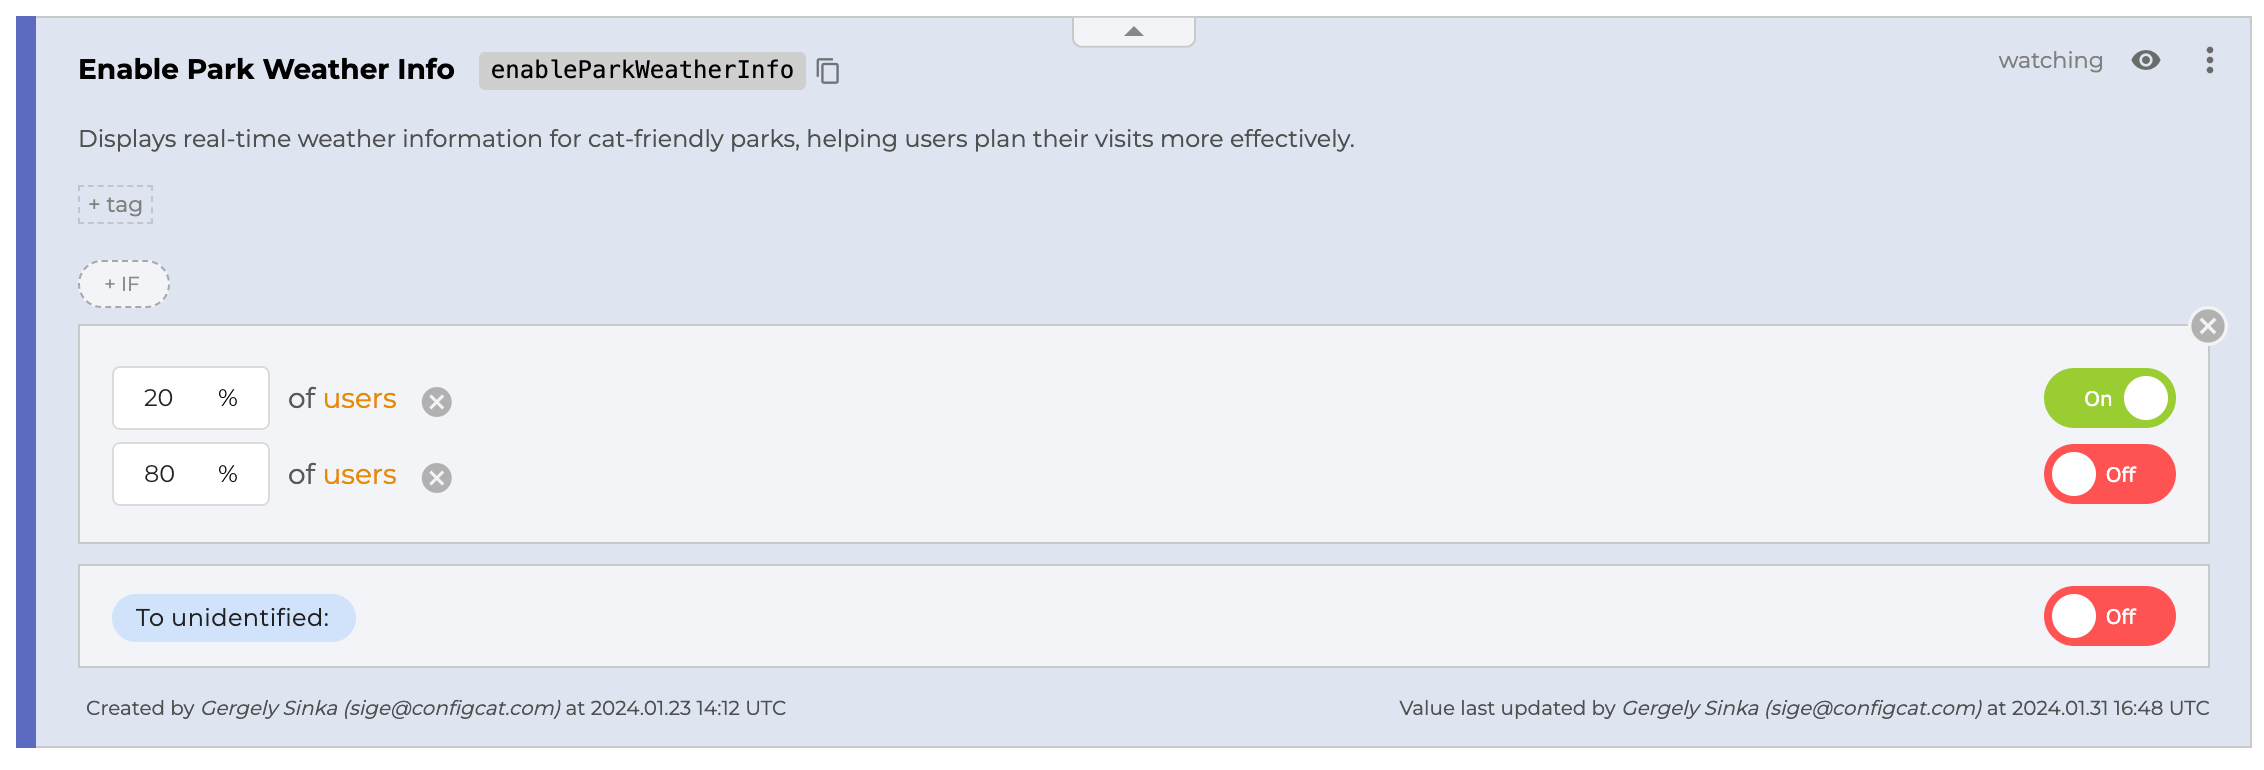
Task: Enable the To unidentified toggle
Action: click(x=2109, y=616)
